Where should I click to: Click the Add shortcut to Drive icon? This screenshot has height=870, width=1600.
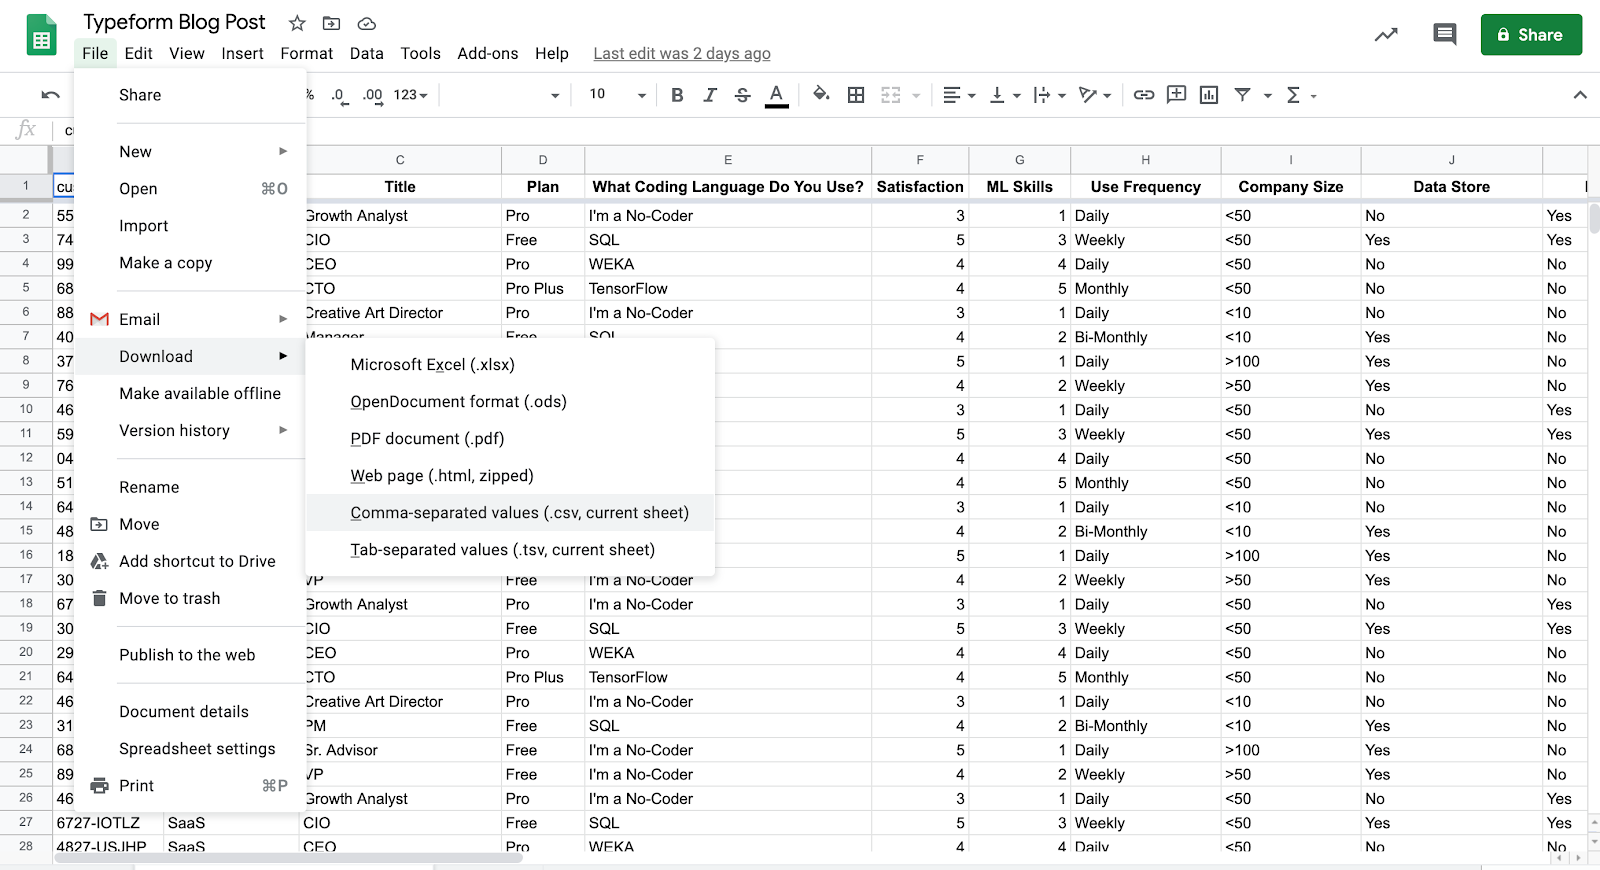point(99,561)
